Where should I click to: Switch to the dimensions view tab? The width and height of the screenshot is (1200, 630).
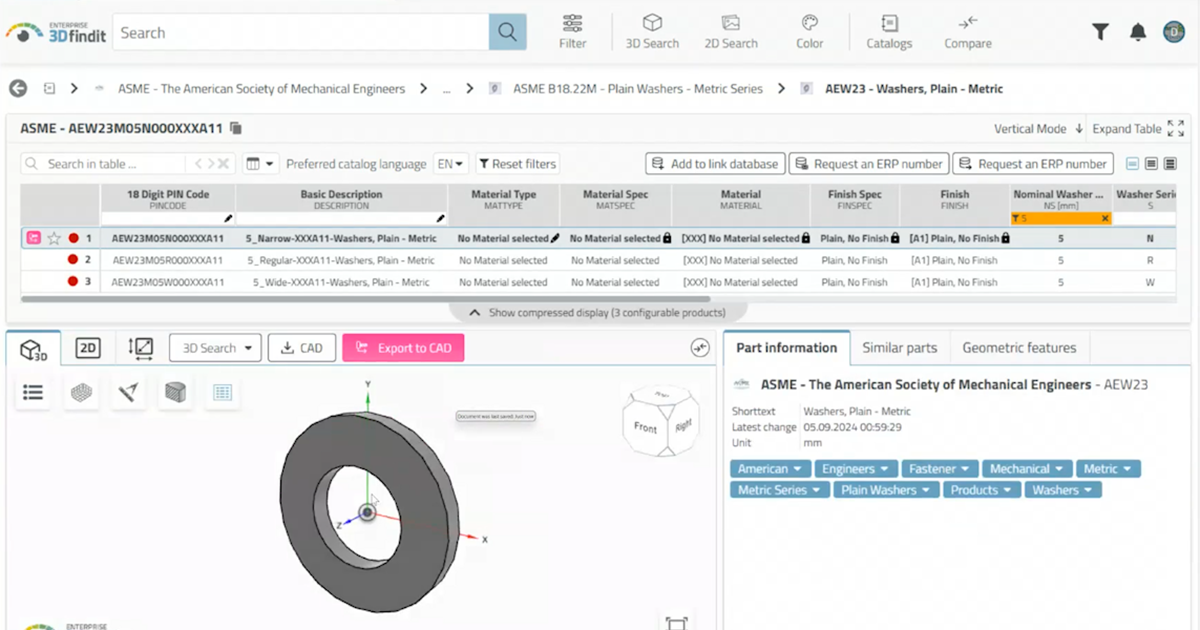click(x=140, y=348)
